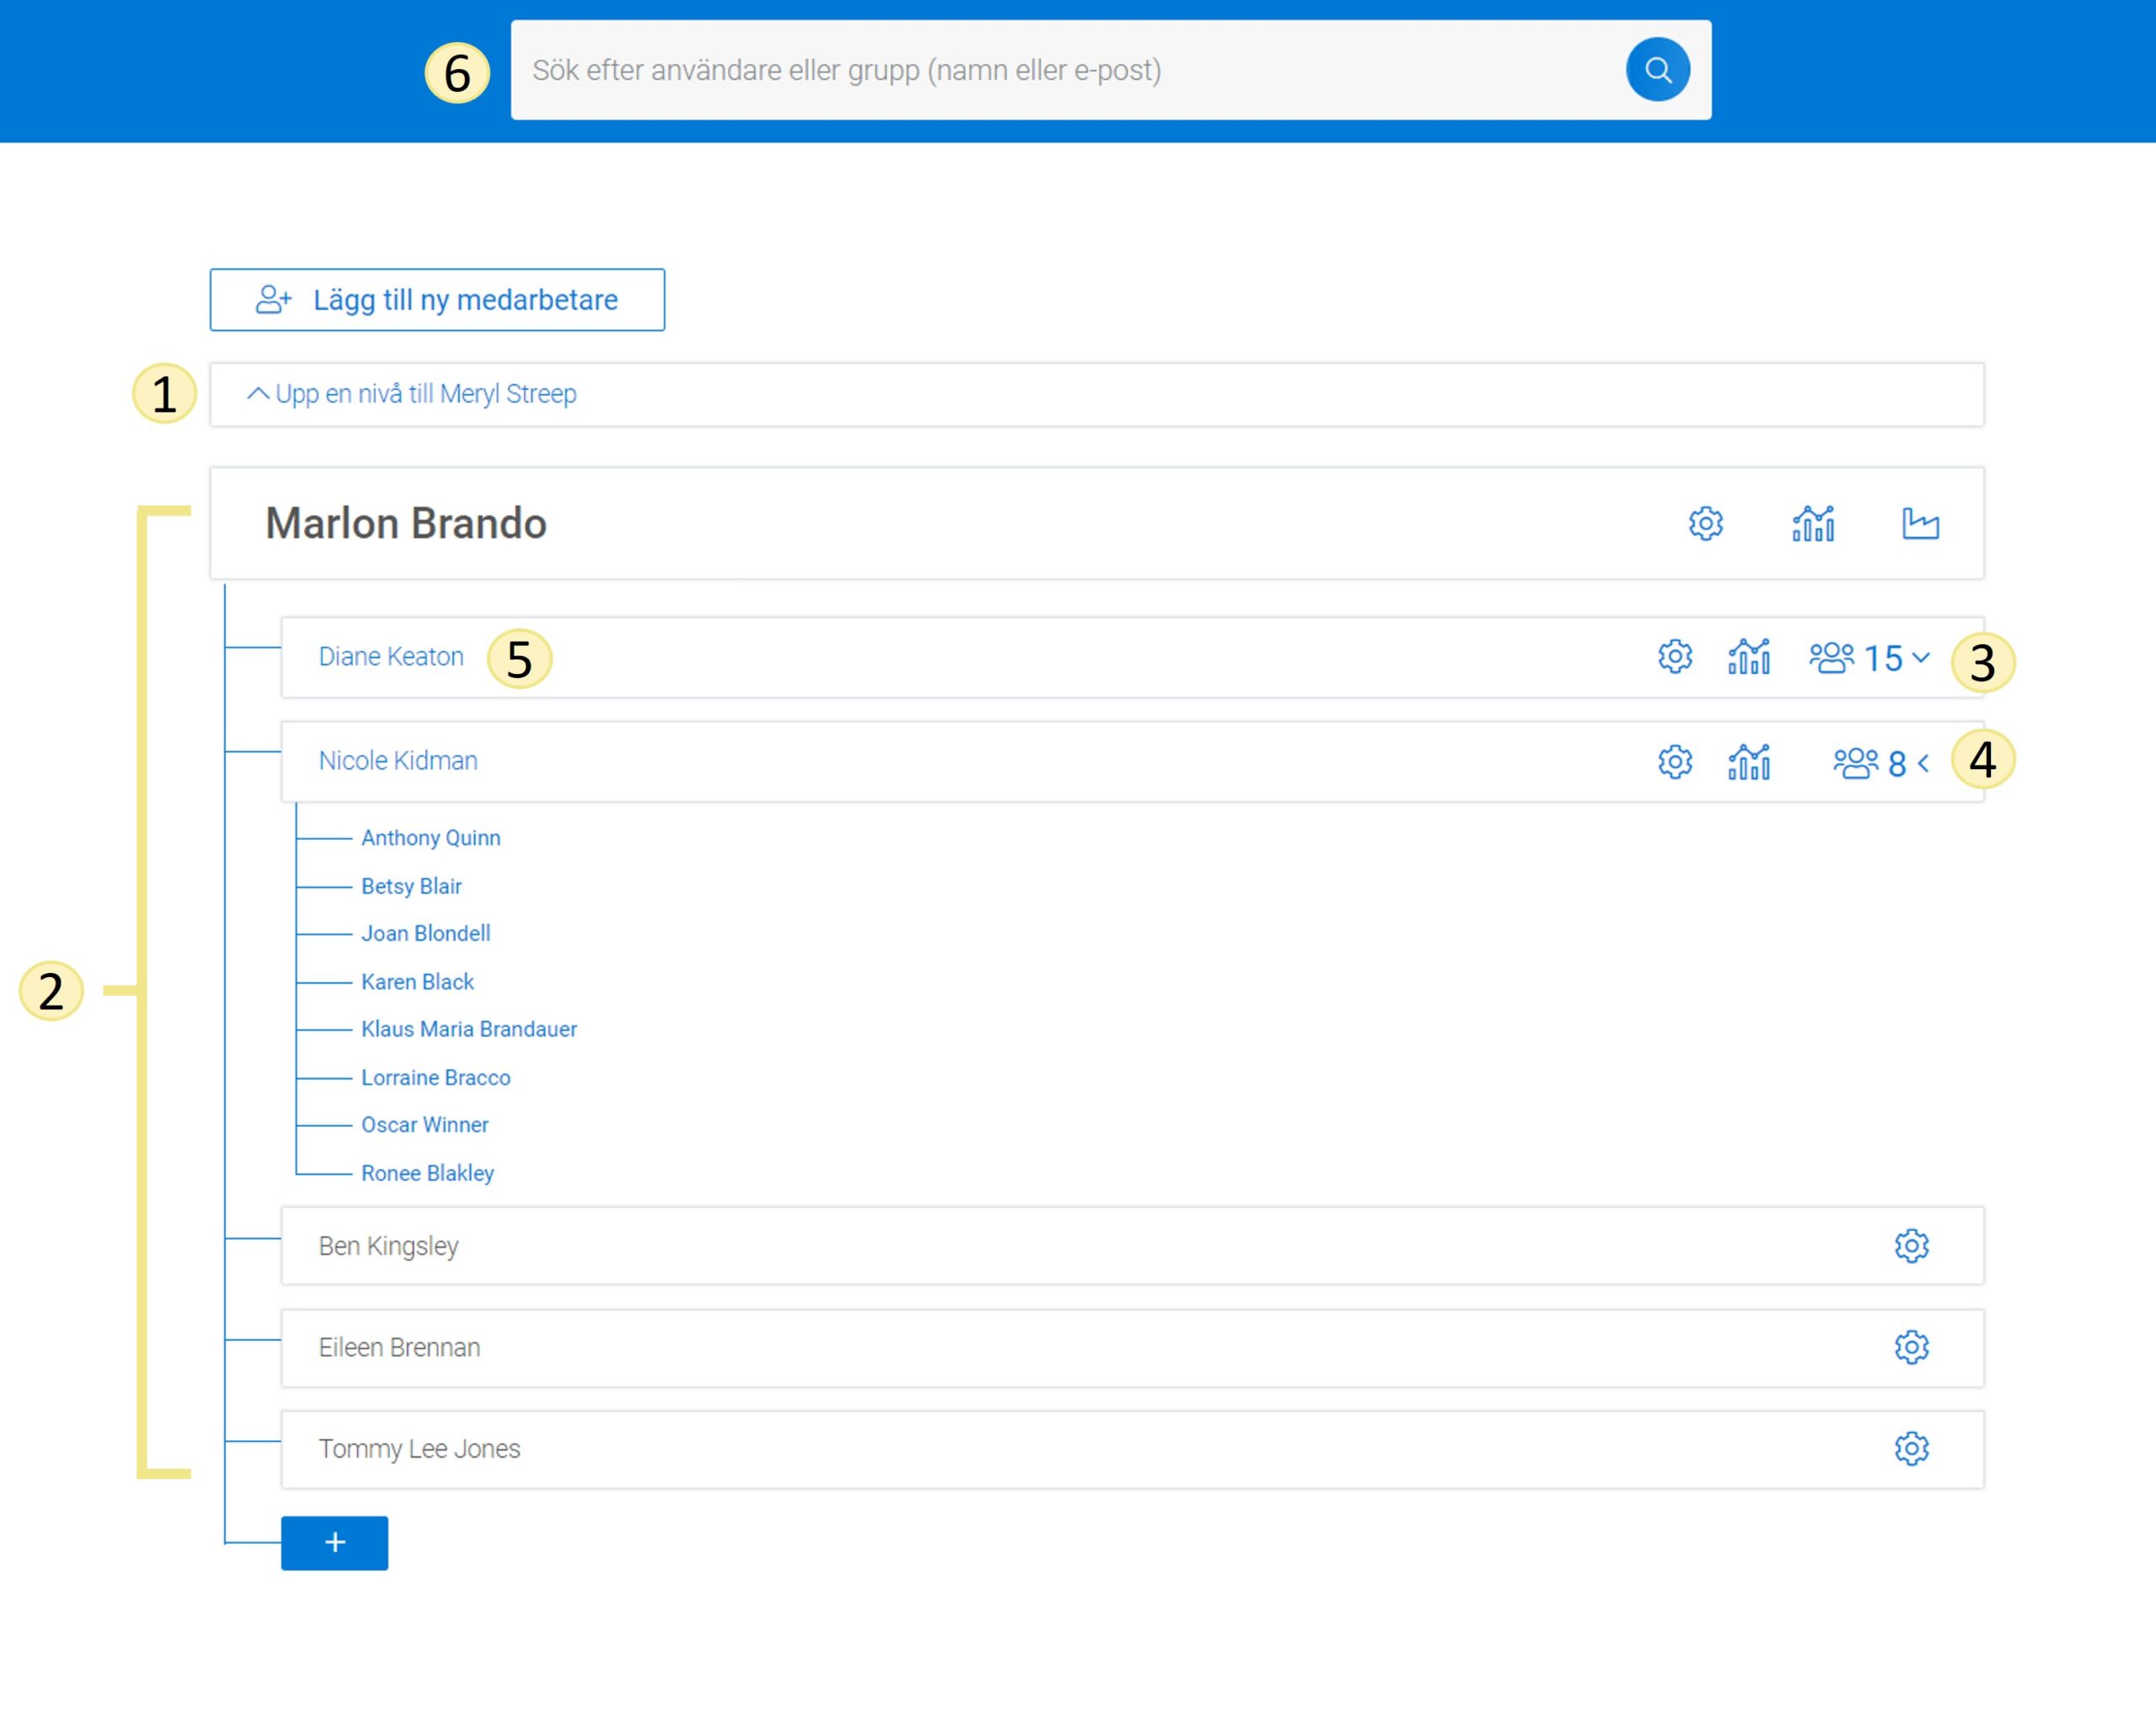
Task: Open Nicole Kidman's settings gear
Action: 1674,762
